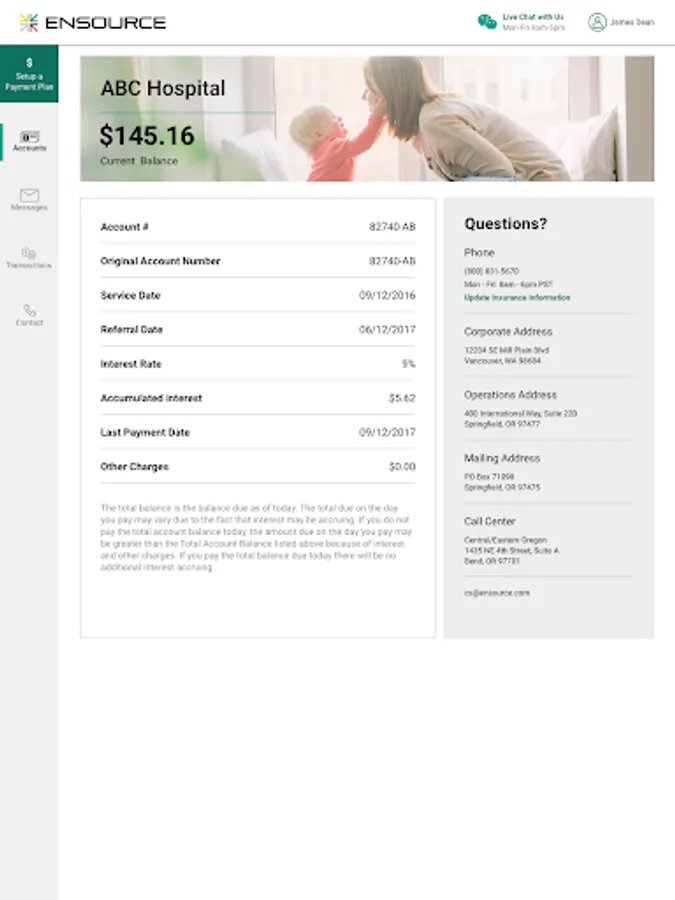The width and height of the screenshot is (675, 900).
Task: Open the Messages envelope icon
Action: tap(29, 195)
